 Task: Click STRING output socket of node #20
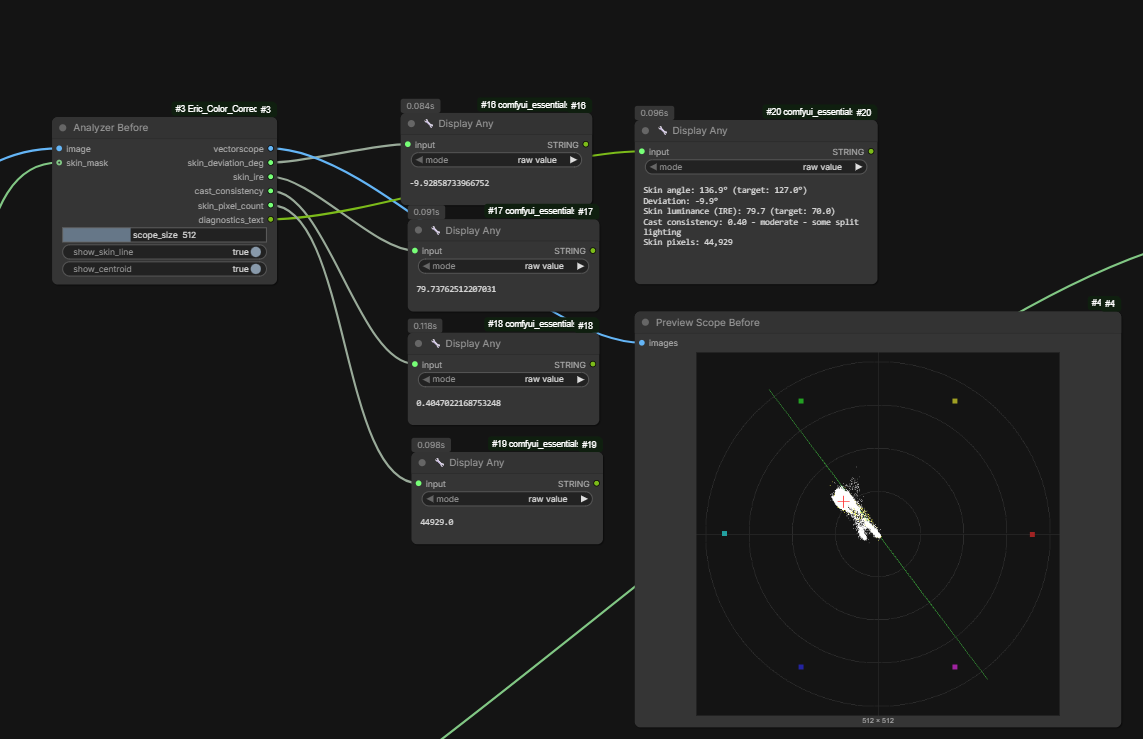(870, 152)
